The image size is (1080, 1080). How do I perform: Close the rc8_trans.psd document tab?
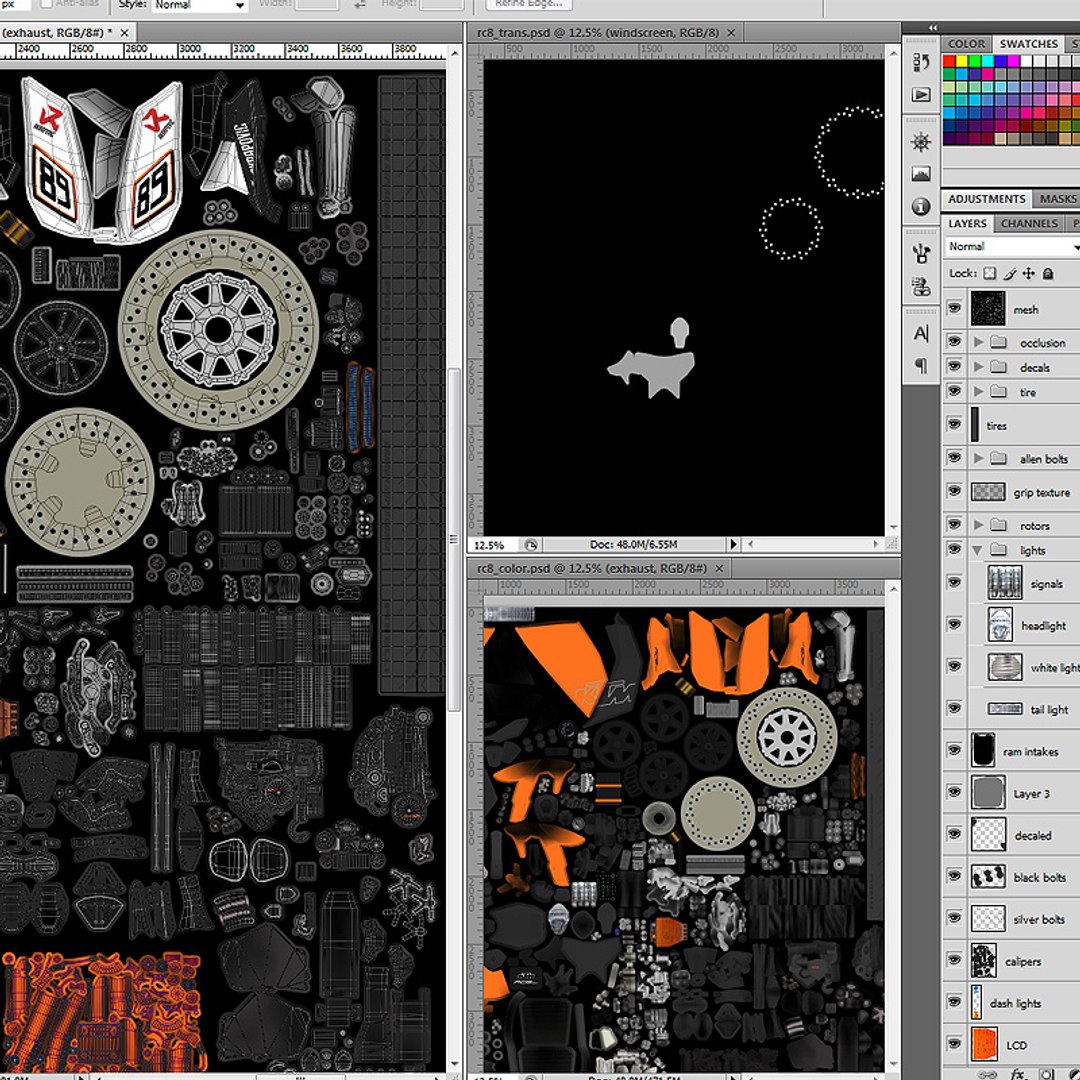731,32
